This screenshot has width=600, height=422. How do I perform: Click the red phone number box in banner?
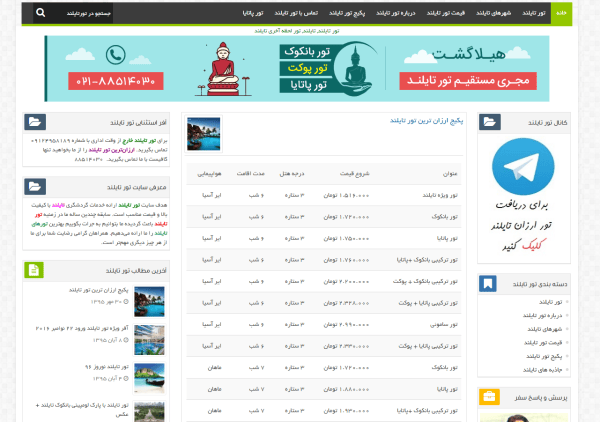tap(116, 81)
